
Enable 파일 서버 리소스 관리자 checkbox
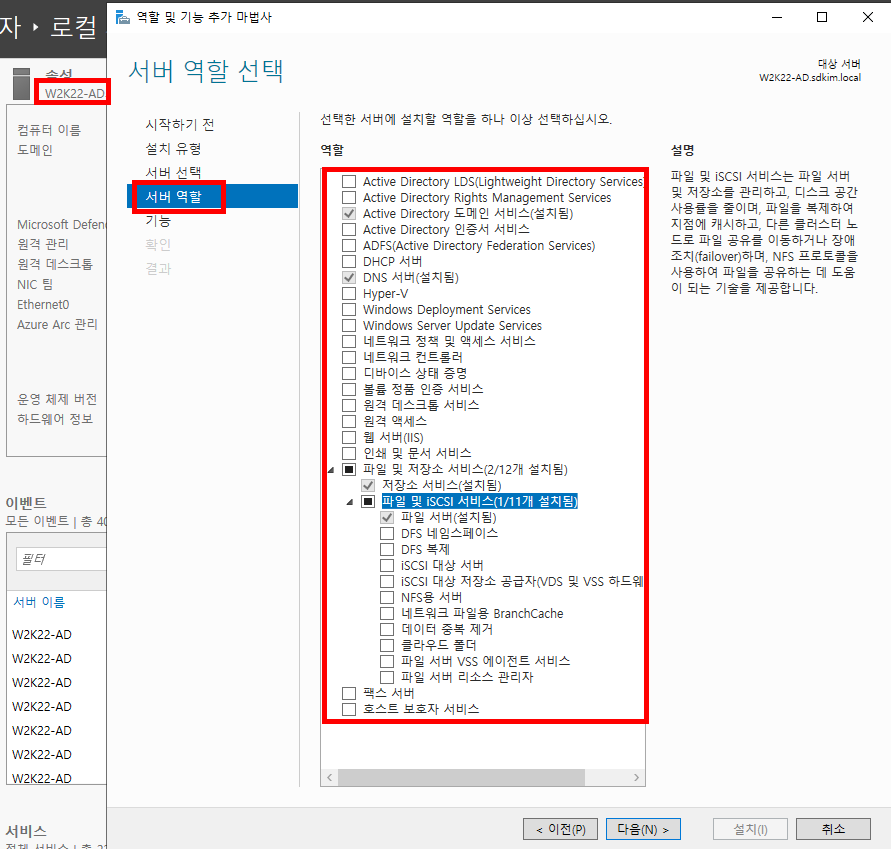[387, 677]
